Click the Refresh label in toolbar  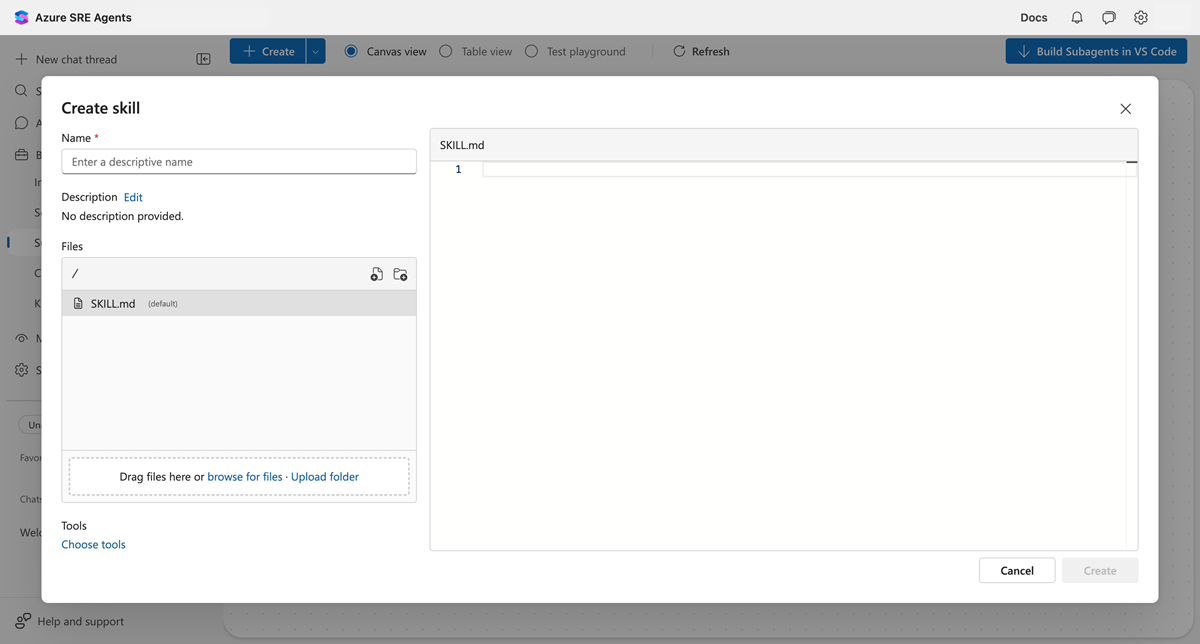(x=710, y=51)
